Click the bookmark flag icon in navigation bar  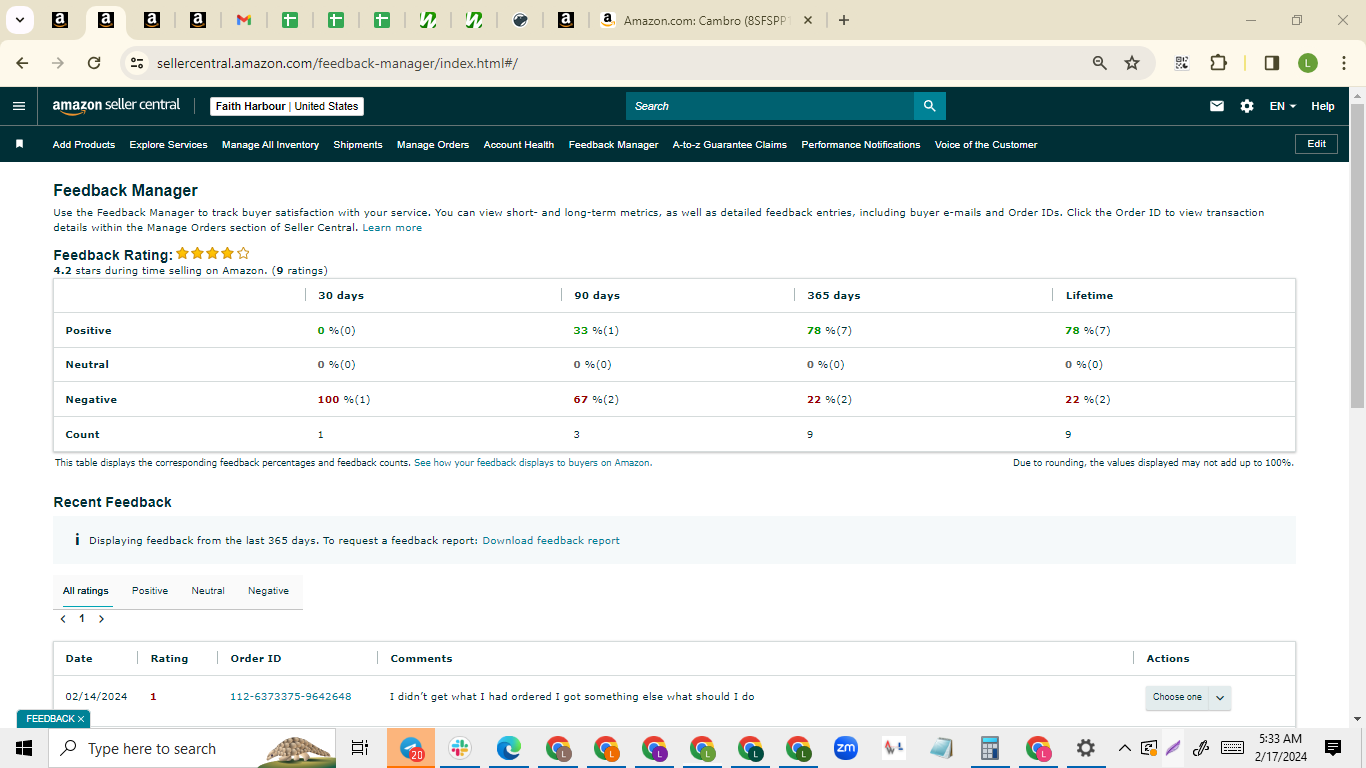(x=19, y=144)
